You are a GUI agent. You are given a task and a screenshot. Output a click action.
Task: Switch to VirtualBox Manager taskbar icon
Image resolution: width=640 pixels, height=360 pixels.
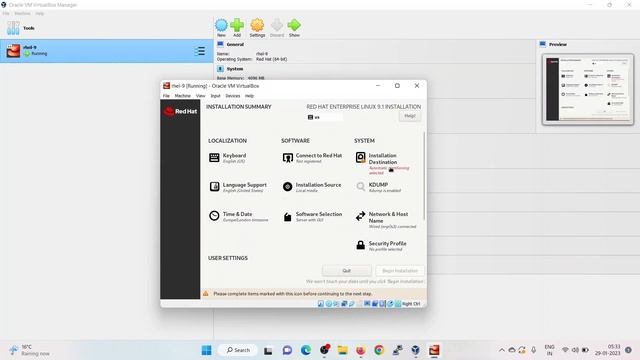tap(416, 350)
